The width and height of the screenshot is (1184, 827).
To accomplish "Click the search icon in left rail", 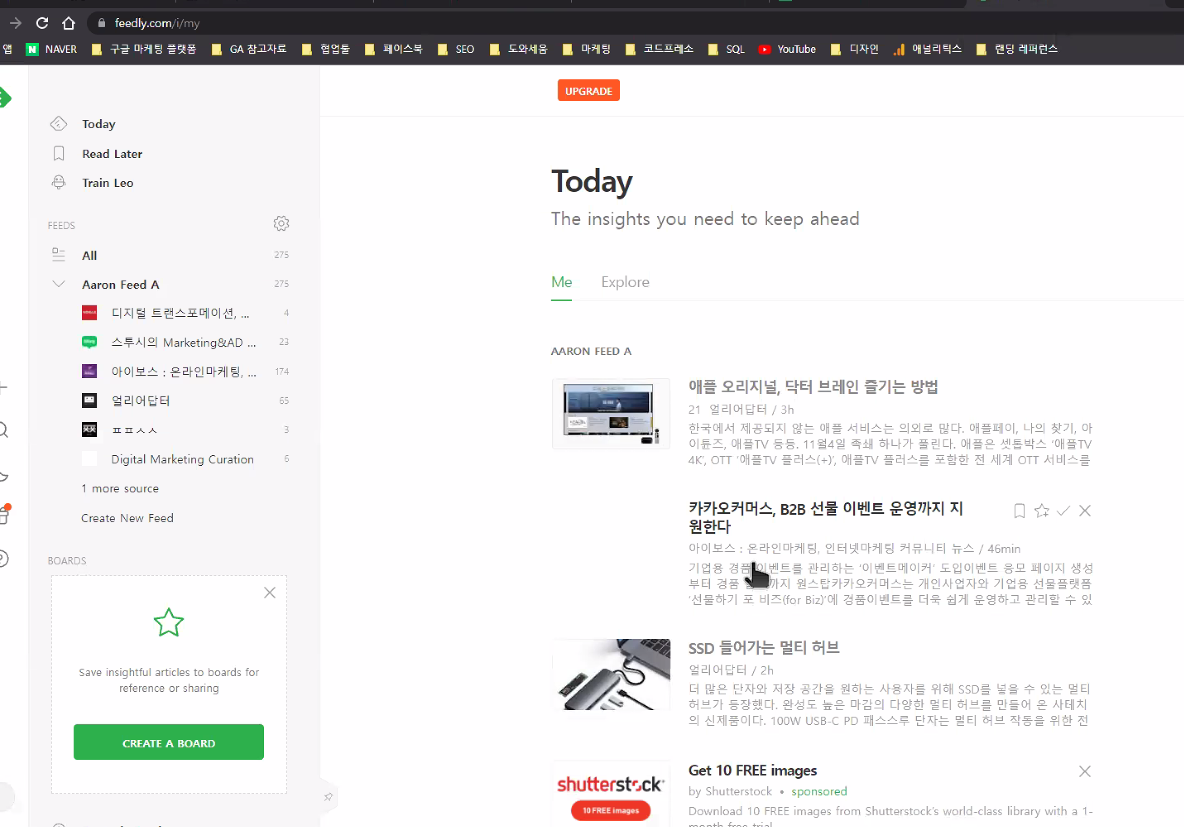I will click(4, 430).
